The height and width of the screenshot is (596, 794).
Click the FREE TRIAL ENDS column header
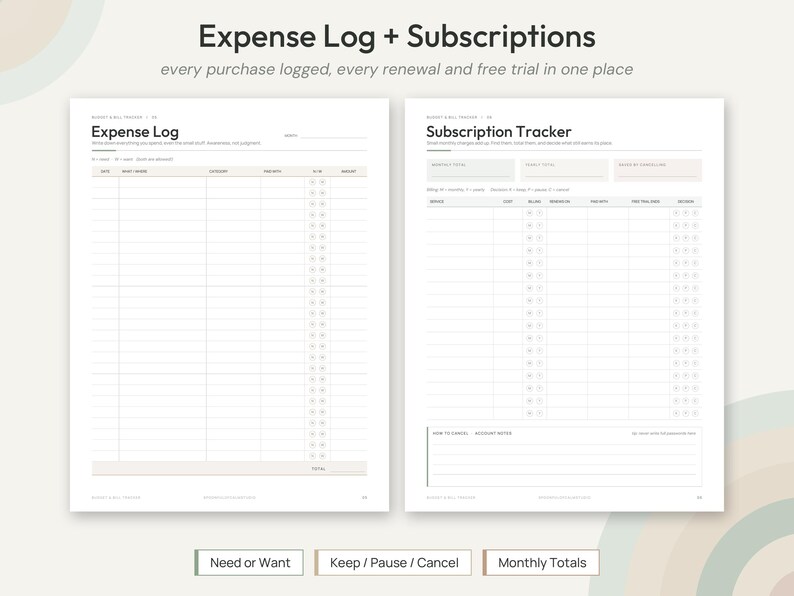(x=646, y=202)
